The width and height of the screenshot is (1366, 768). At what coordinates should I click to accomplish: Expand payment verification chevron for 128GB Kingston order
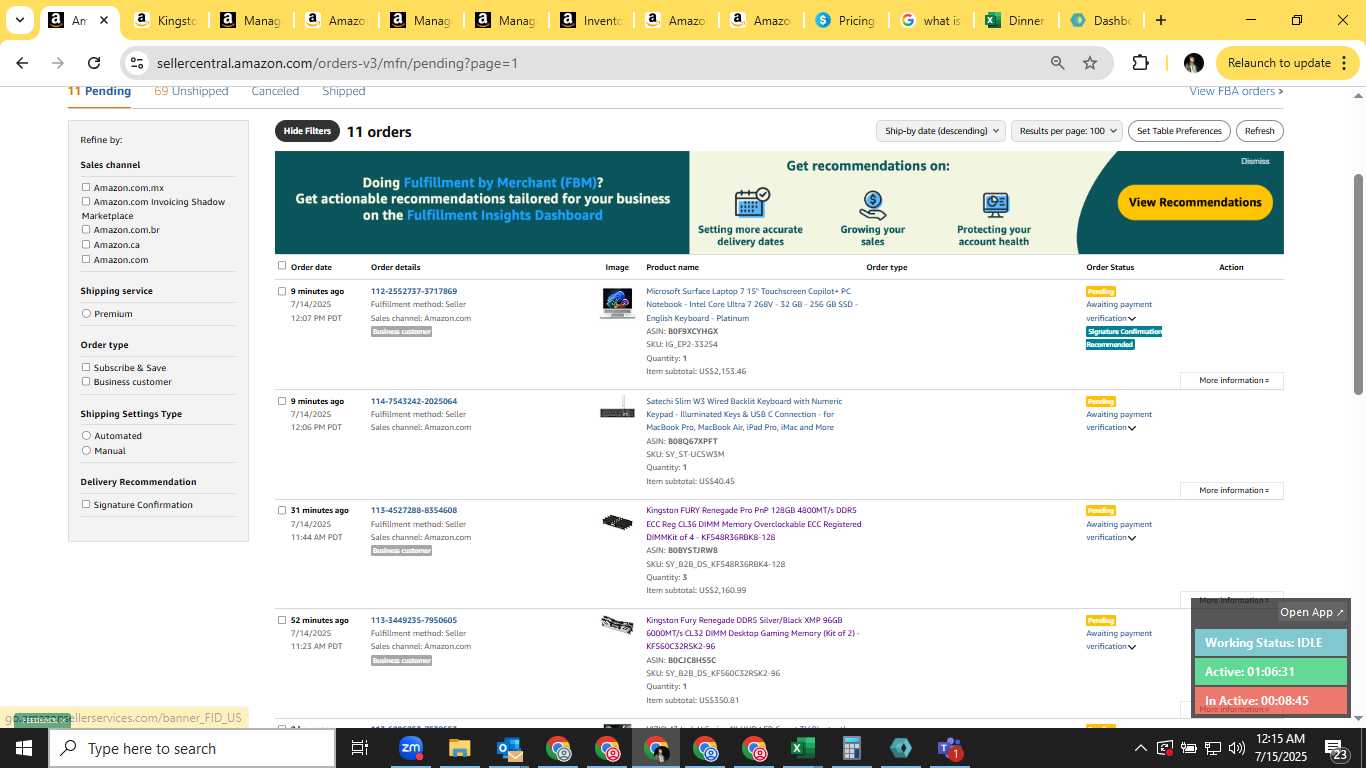tap(1132, 538)
